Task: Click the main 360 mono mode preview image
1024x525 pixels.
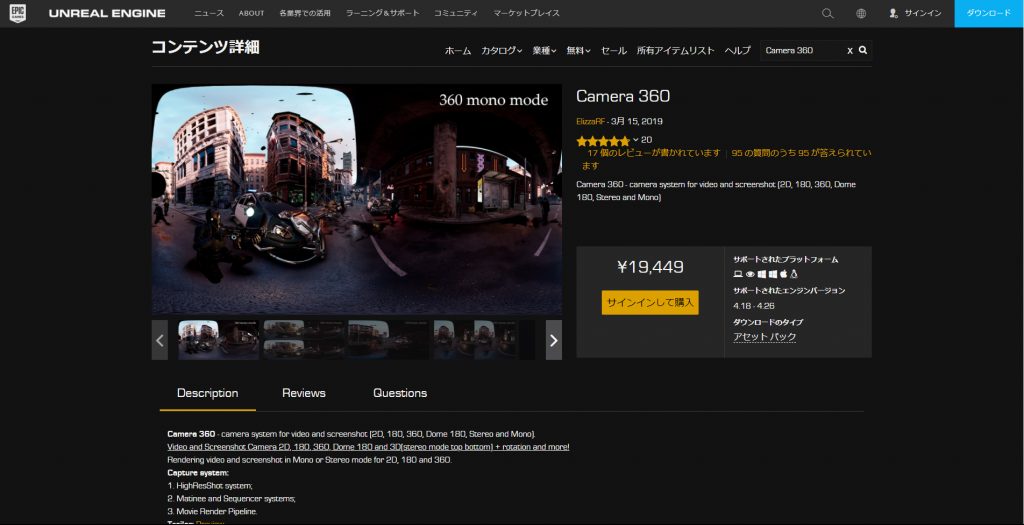Action: [x=357, y=199]
